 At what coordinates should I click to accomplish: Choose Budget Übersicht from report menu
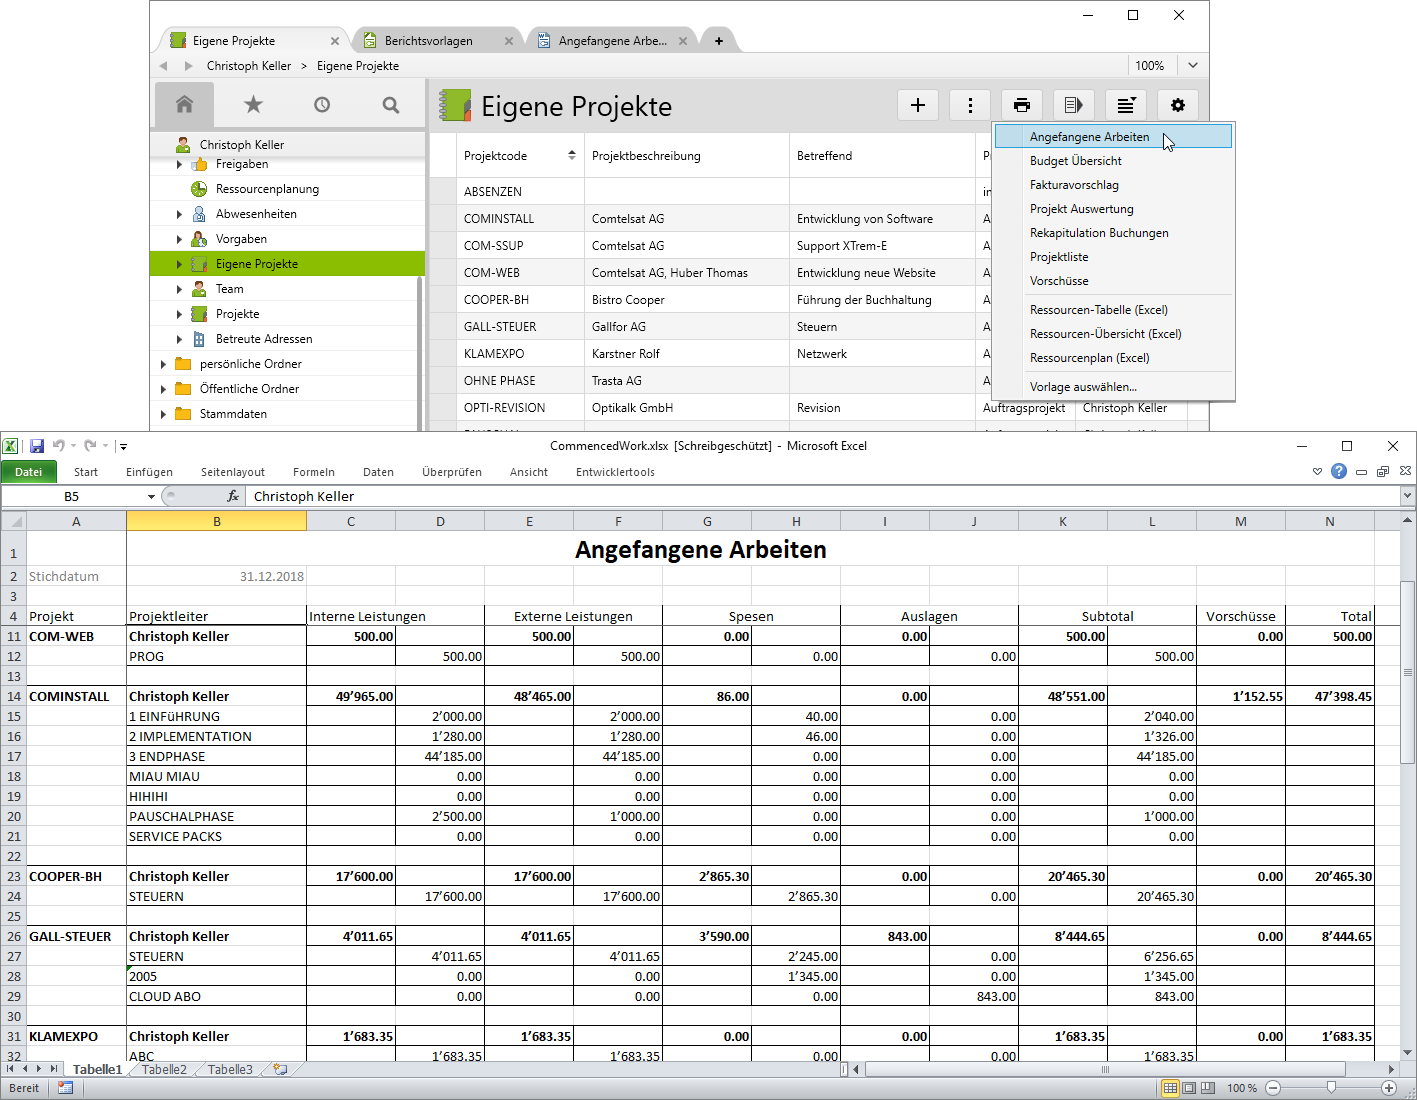tap(1075, 161)
